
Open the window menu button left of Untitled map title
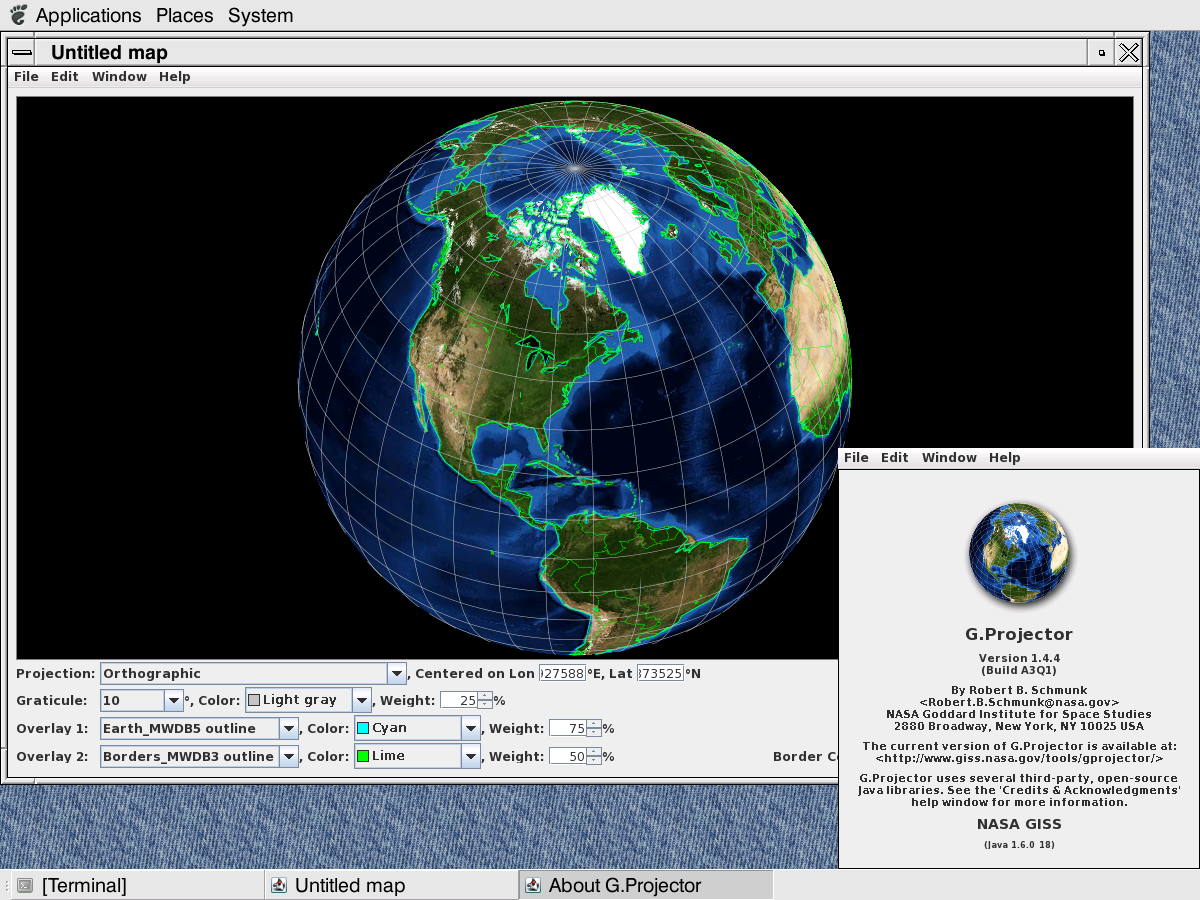tap(22, 53)
